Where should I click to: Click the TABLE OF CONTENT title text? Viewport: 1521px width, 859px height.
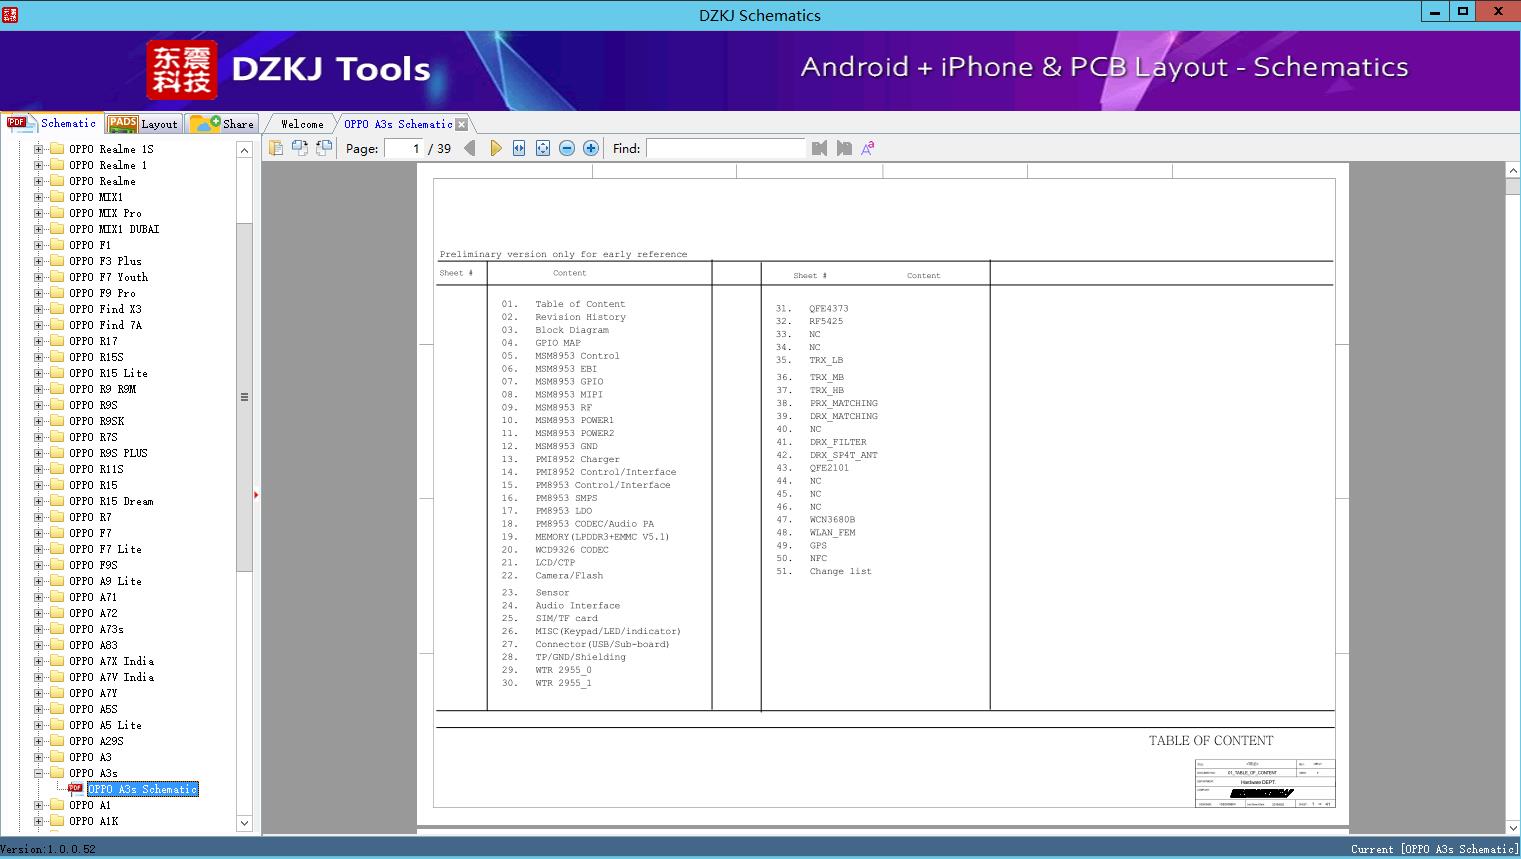click(x=1211, y=741)
